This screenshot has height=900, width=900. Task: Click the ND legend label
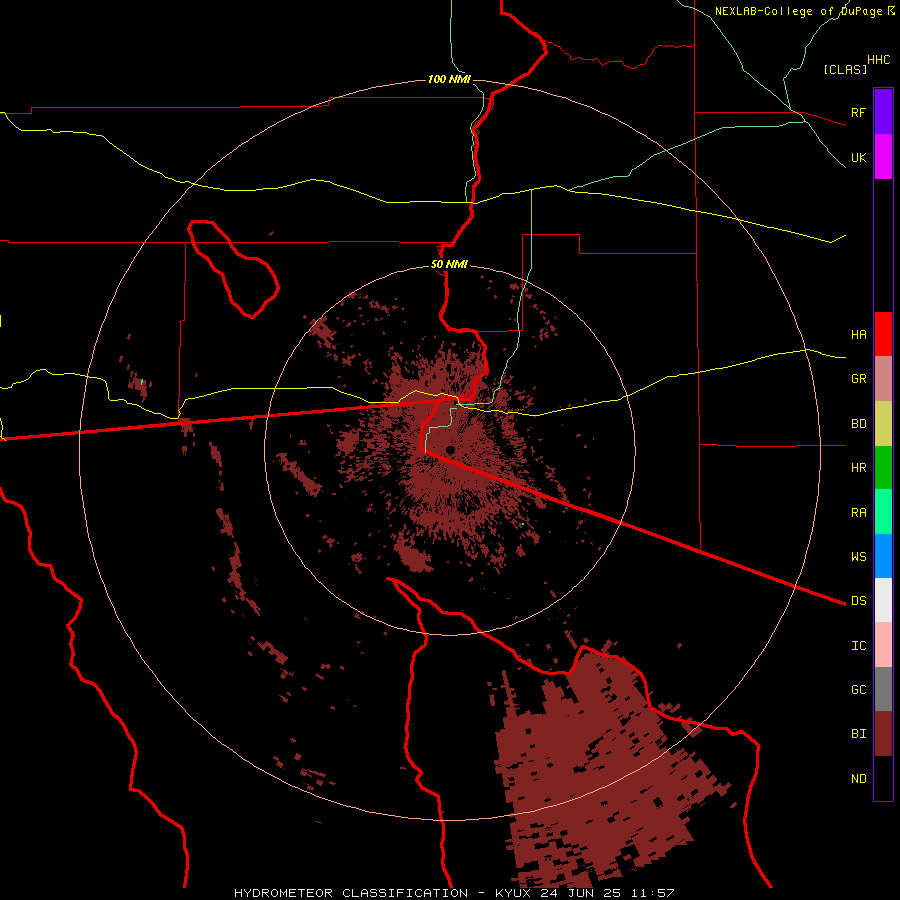tap(858, 778)
